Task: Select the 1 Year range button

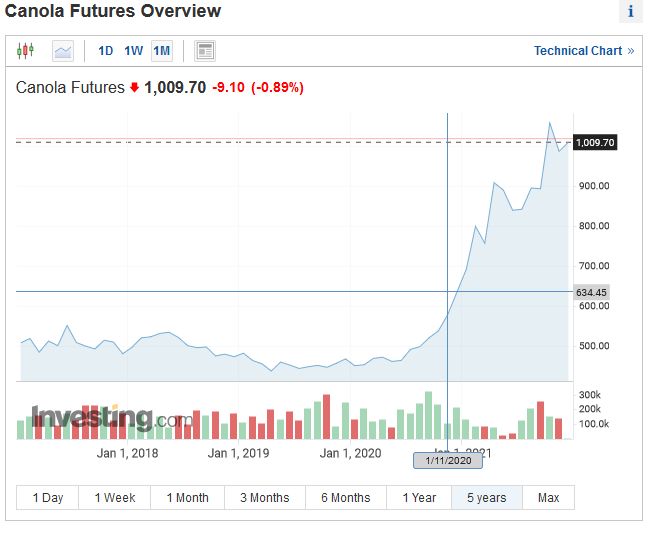Action: 419,498
